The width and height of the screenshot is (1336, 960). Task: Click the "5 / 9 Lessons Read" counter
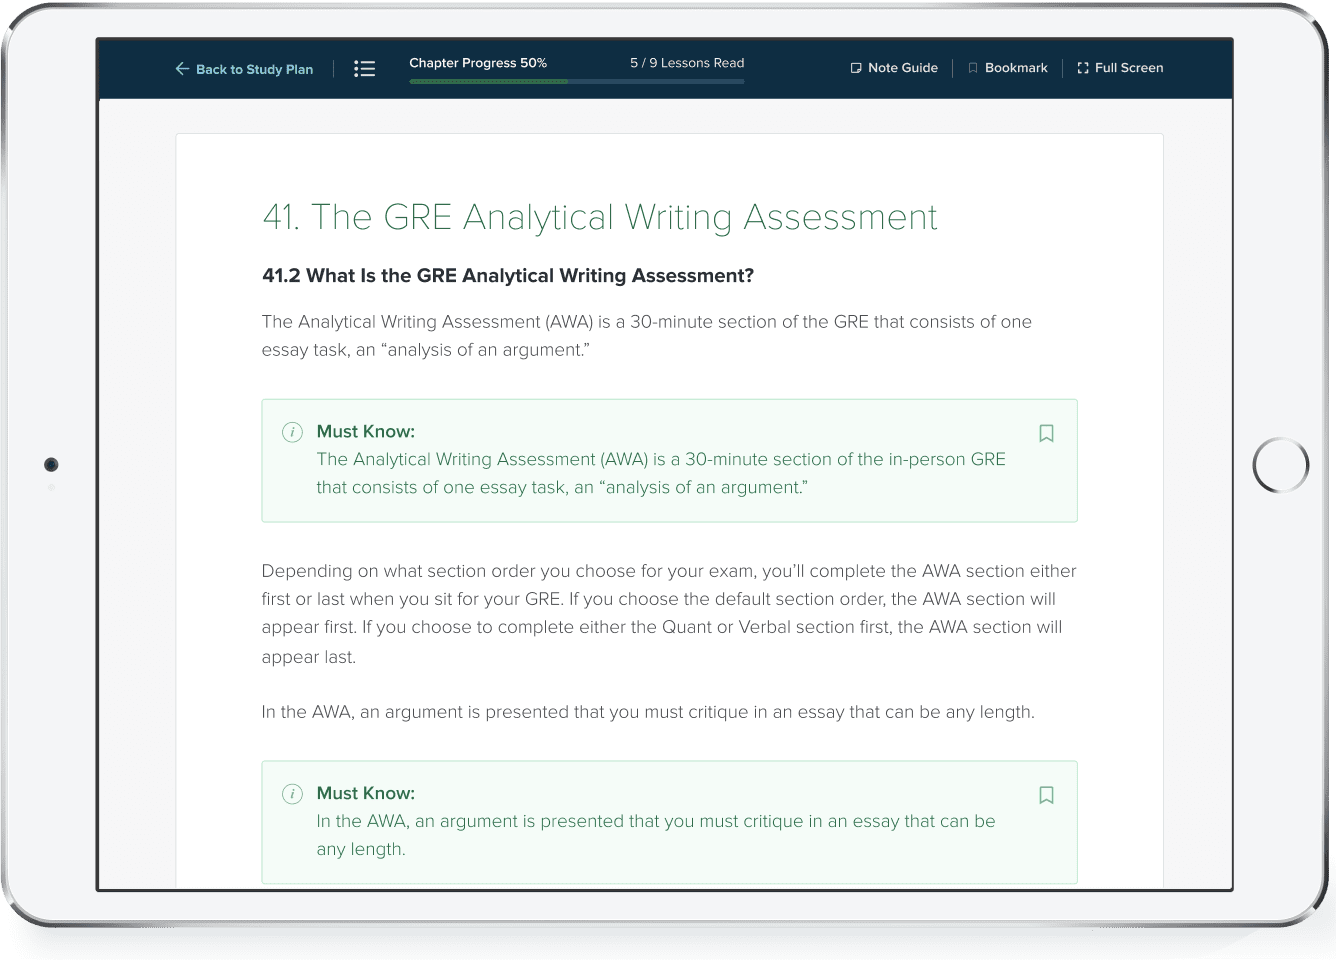click(x=687, y=62)
